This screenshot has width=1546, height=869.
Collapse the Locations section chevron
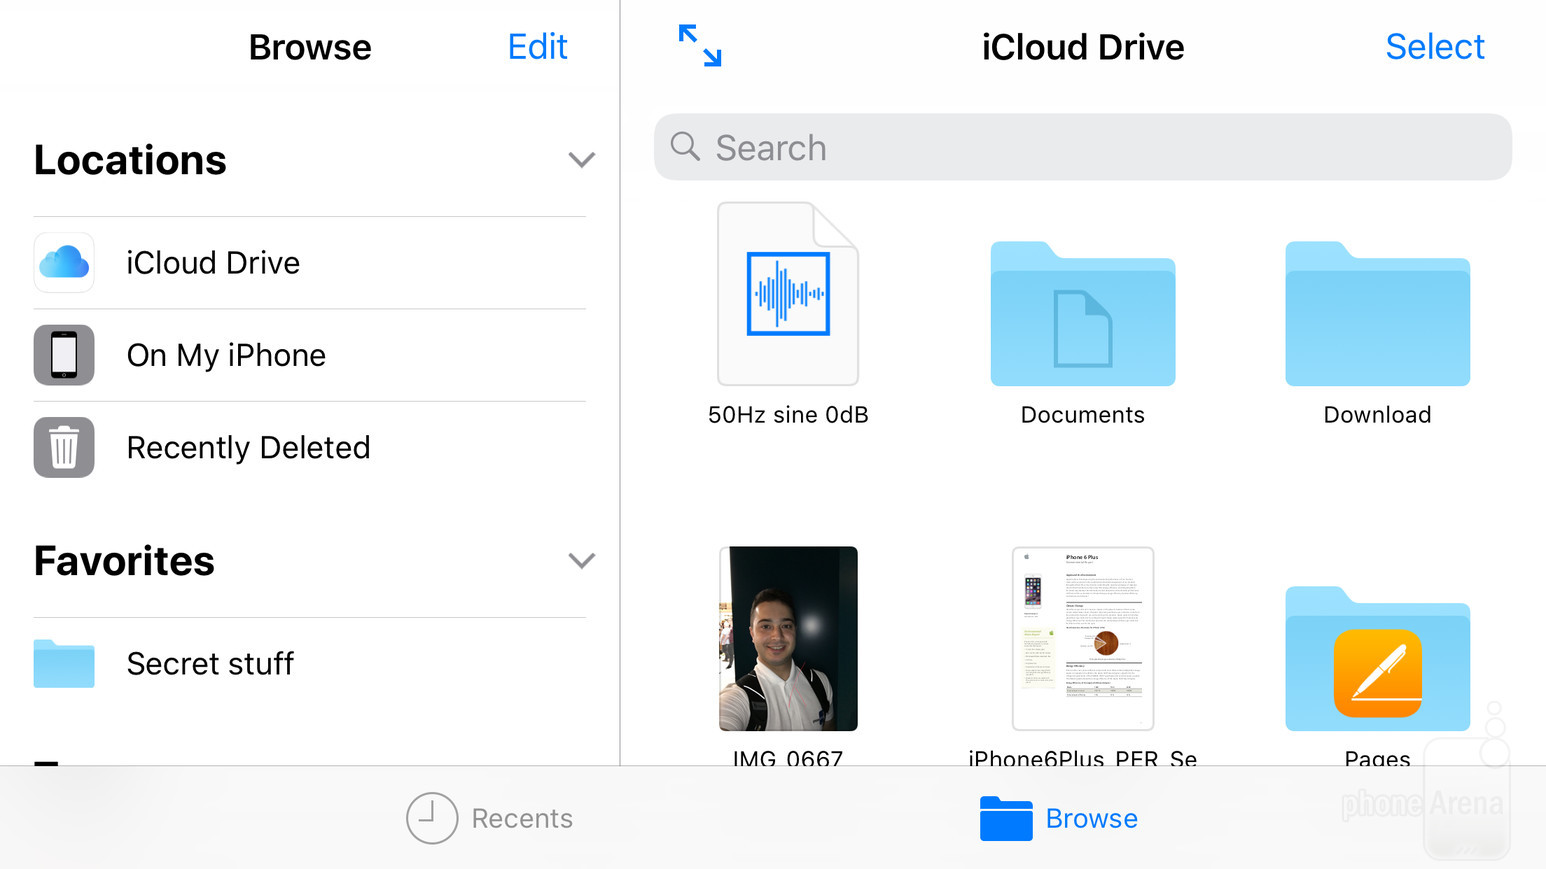pyautogui.click(x=581, y=160)
